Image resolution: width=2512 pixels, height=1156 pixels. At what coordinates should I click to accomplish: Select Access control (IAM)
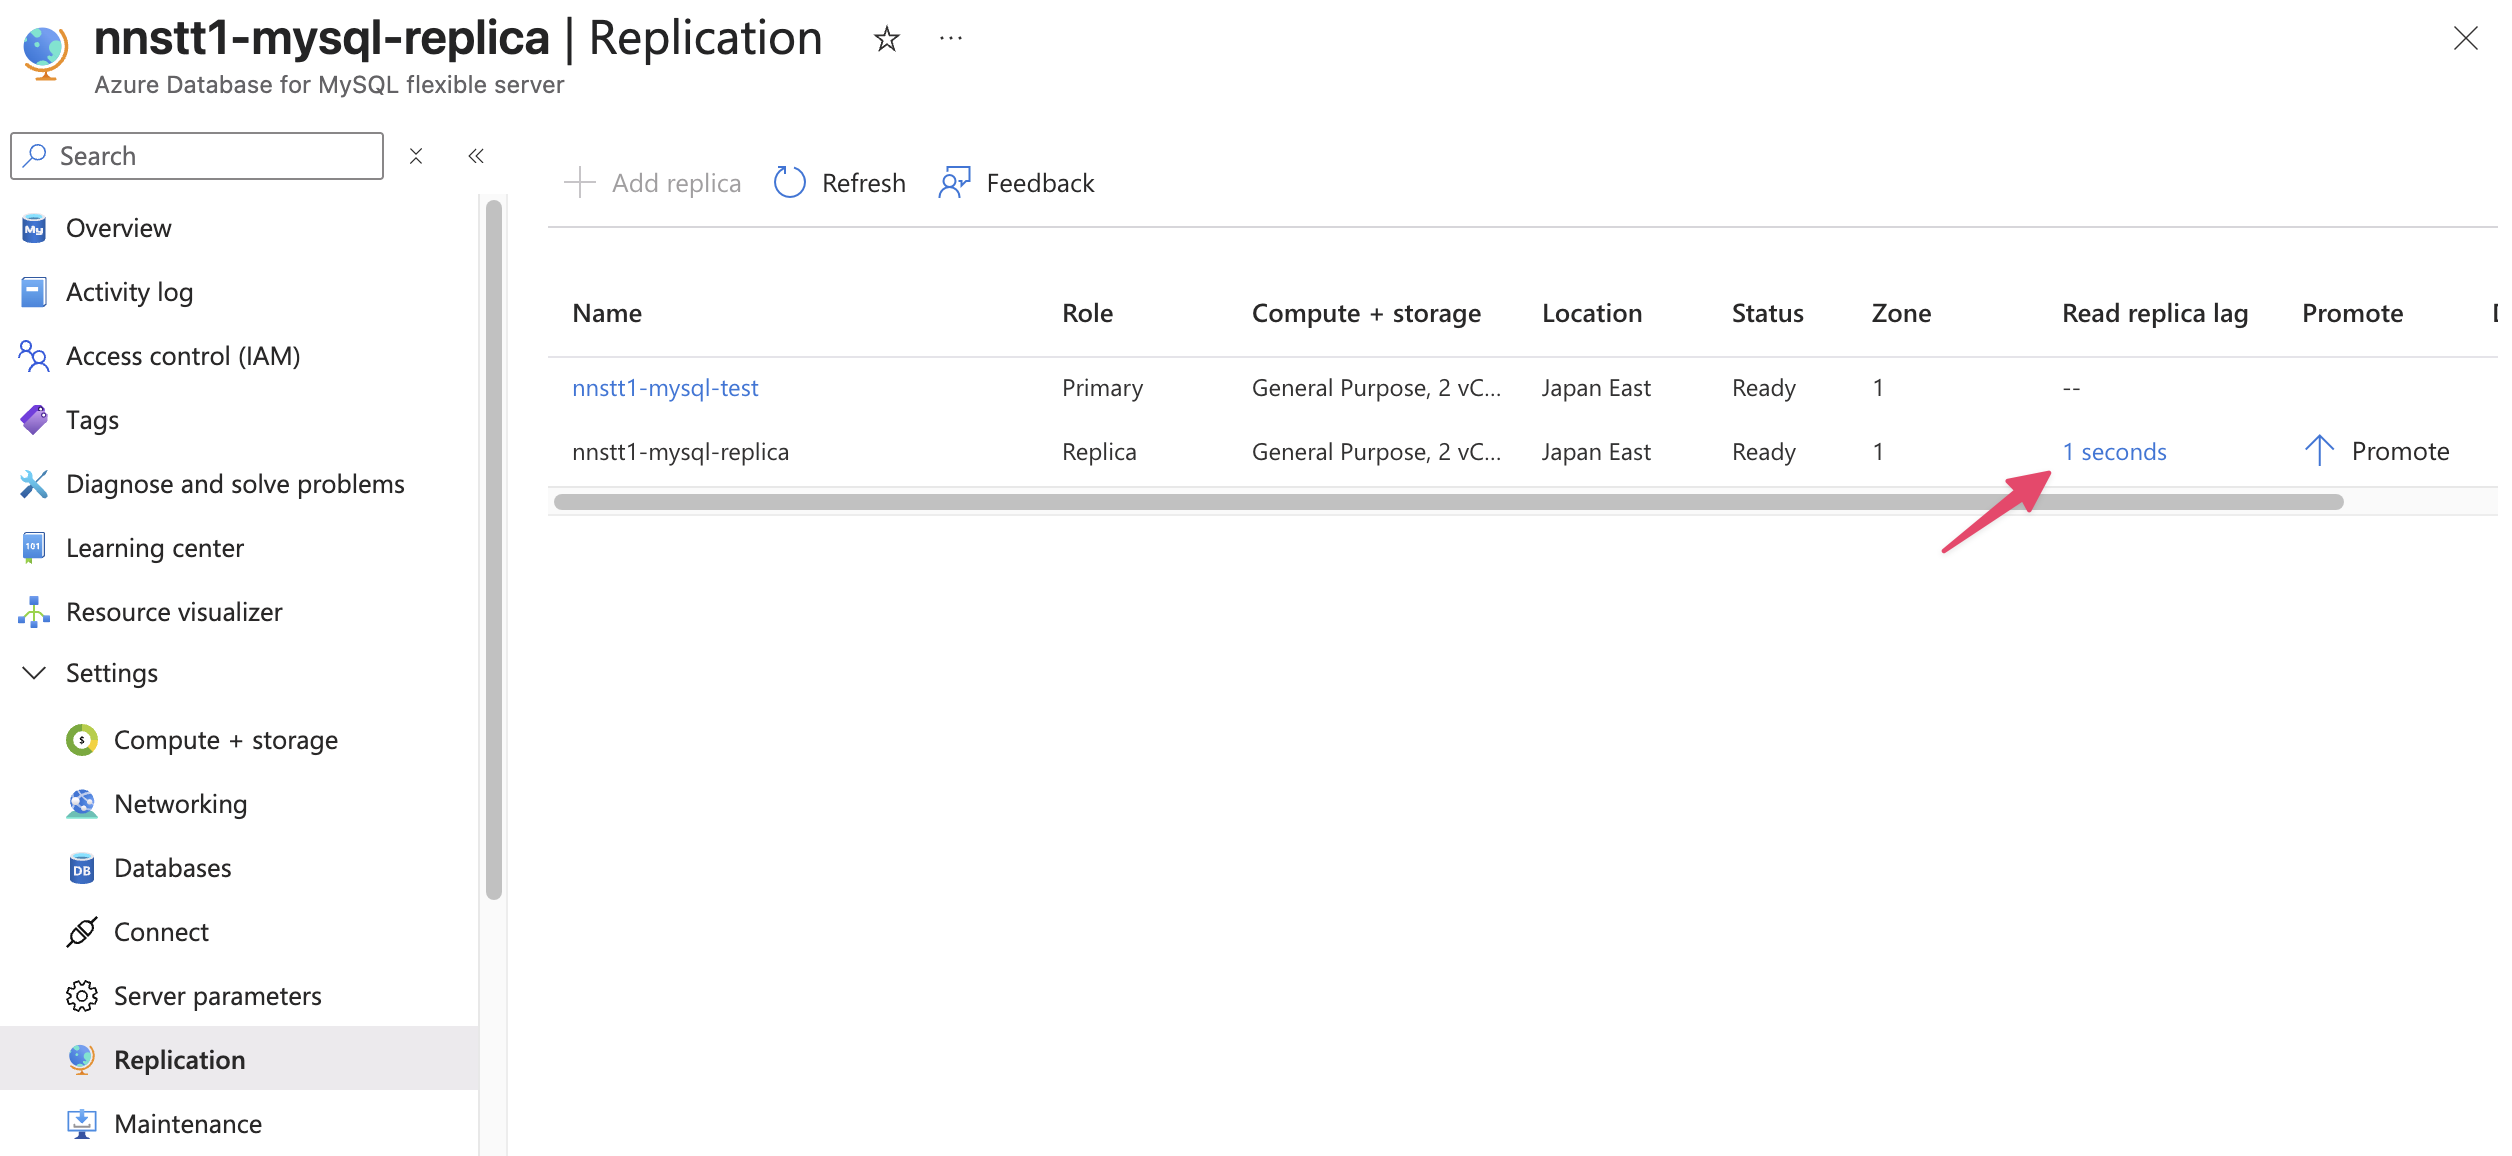[x=182, y=356]
